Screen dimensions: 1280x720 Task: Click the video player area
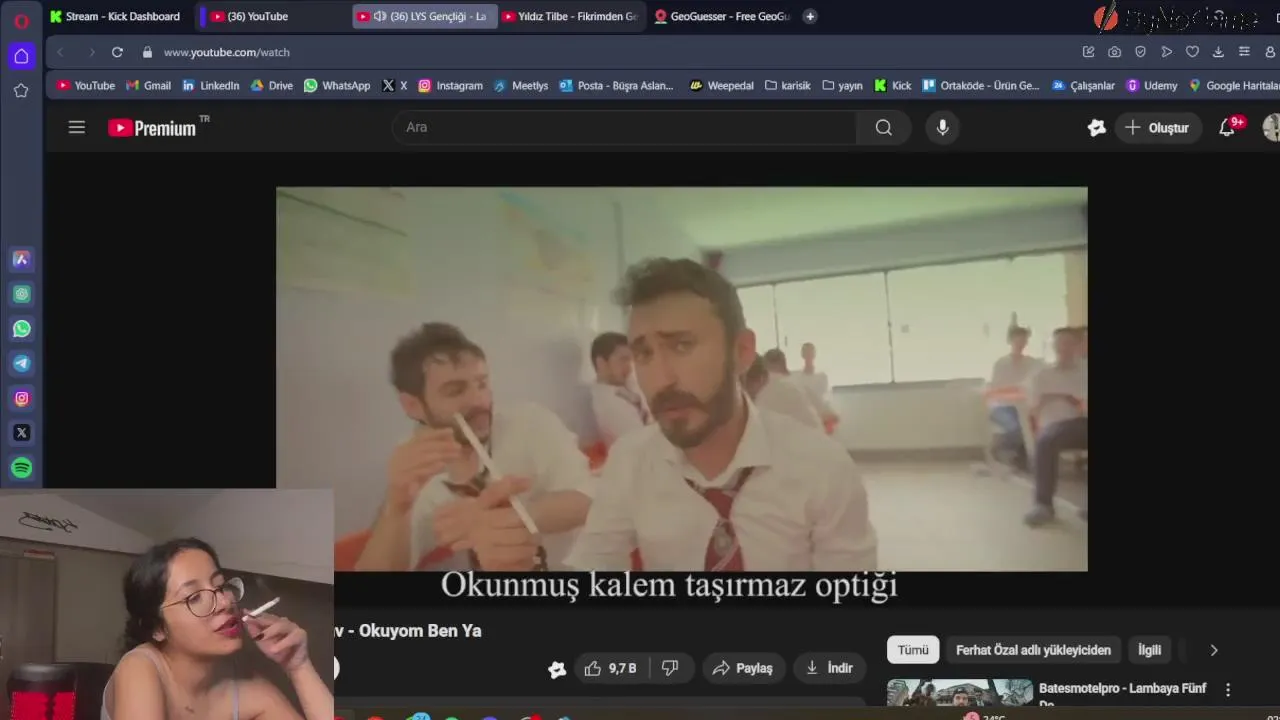point(682,379)
